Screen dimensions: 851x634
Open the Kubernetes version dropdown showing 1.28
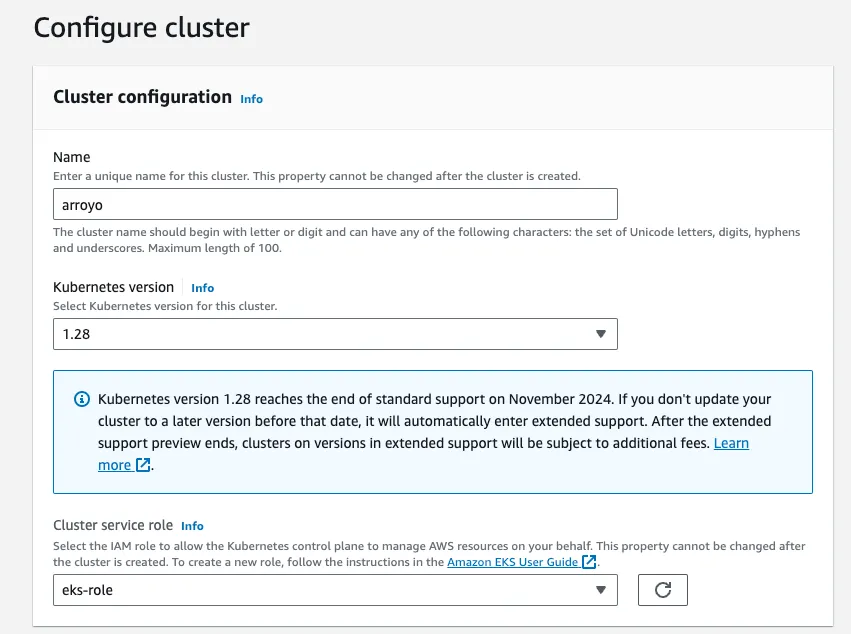[335, 333]
